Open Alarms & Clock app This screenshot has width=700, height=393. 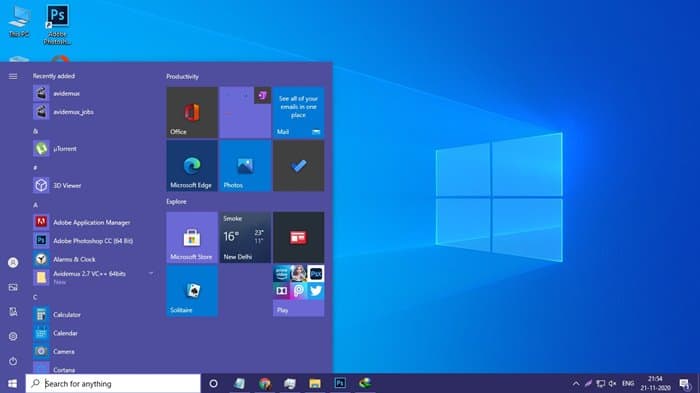pyautogui.click(x=94, y=259)
